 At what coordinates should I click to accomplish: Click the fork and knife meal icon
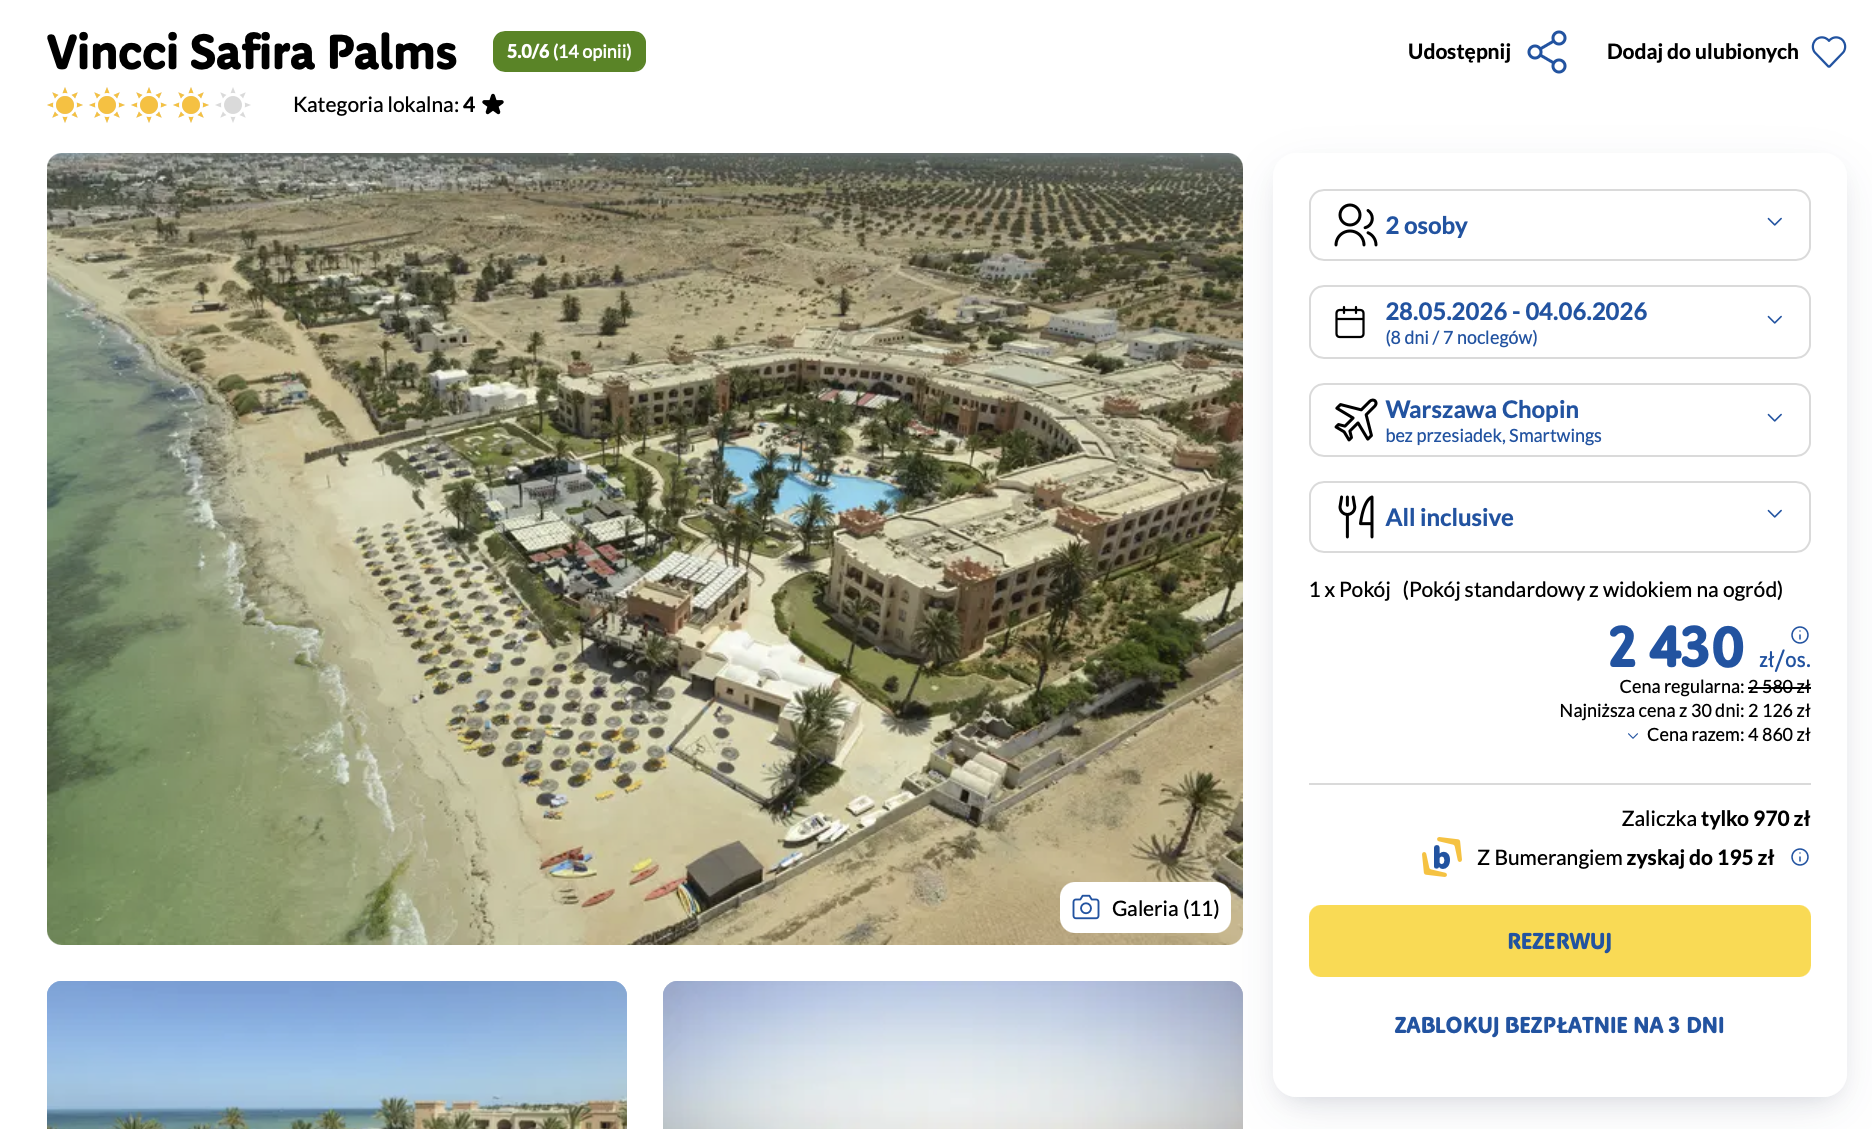point(1355,517)
